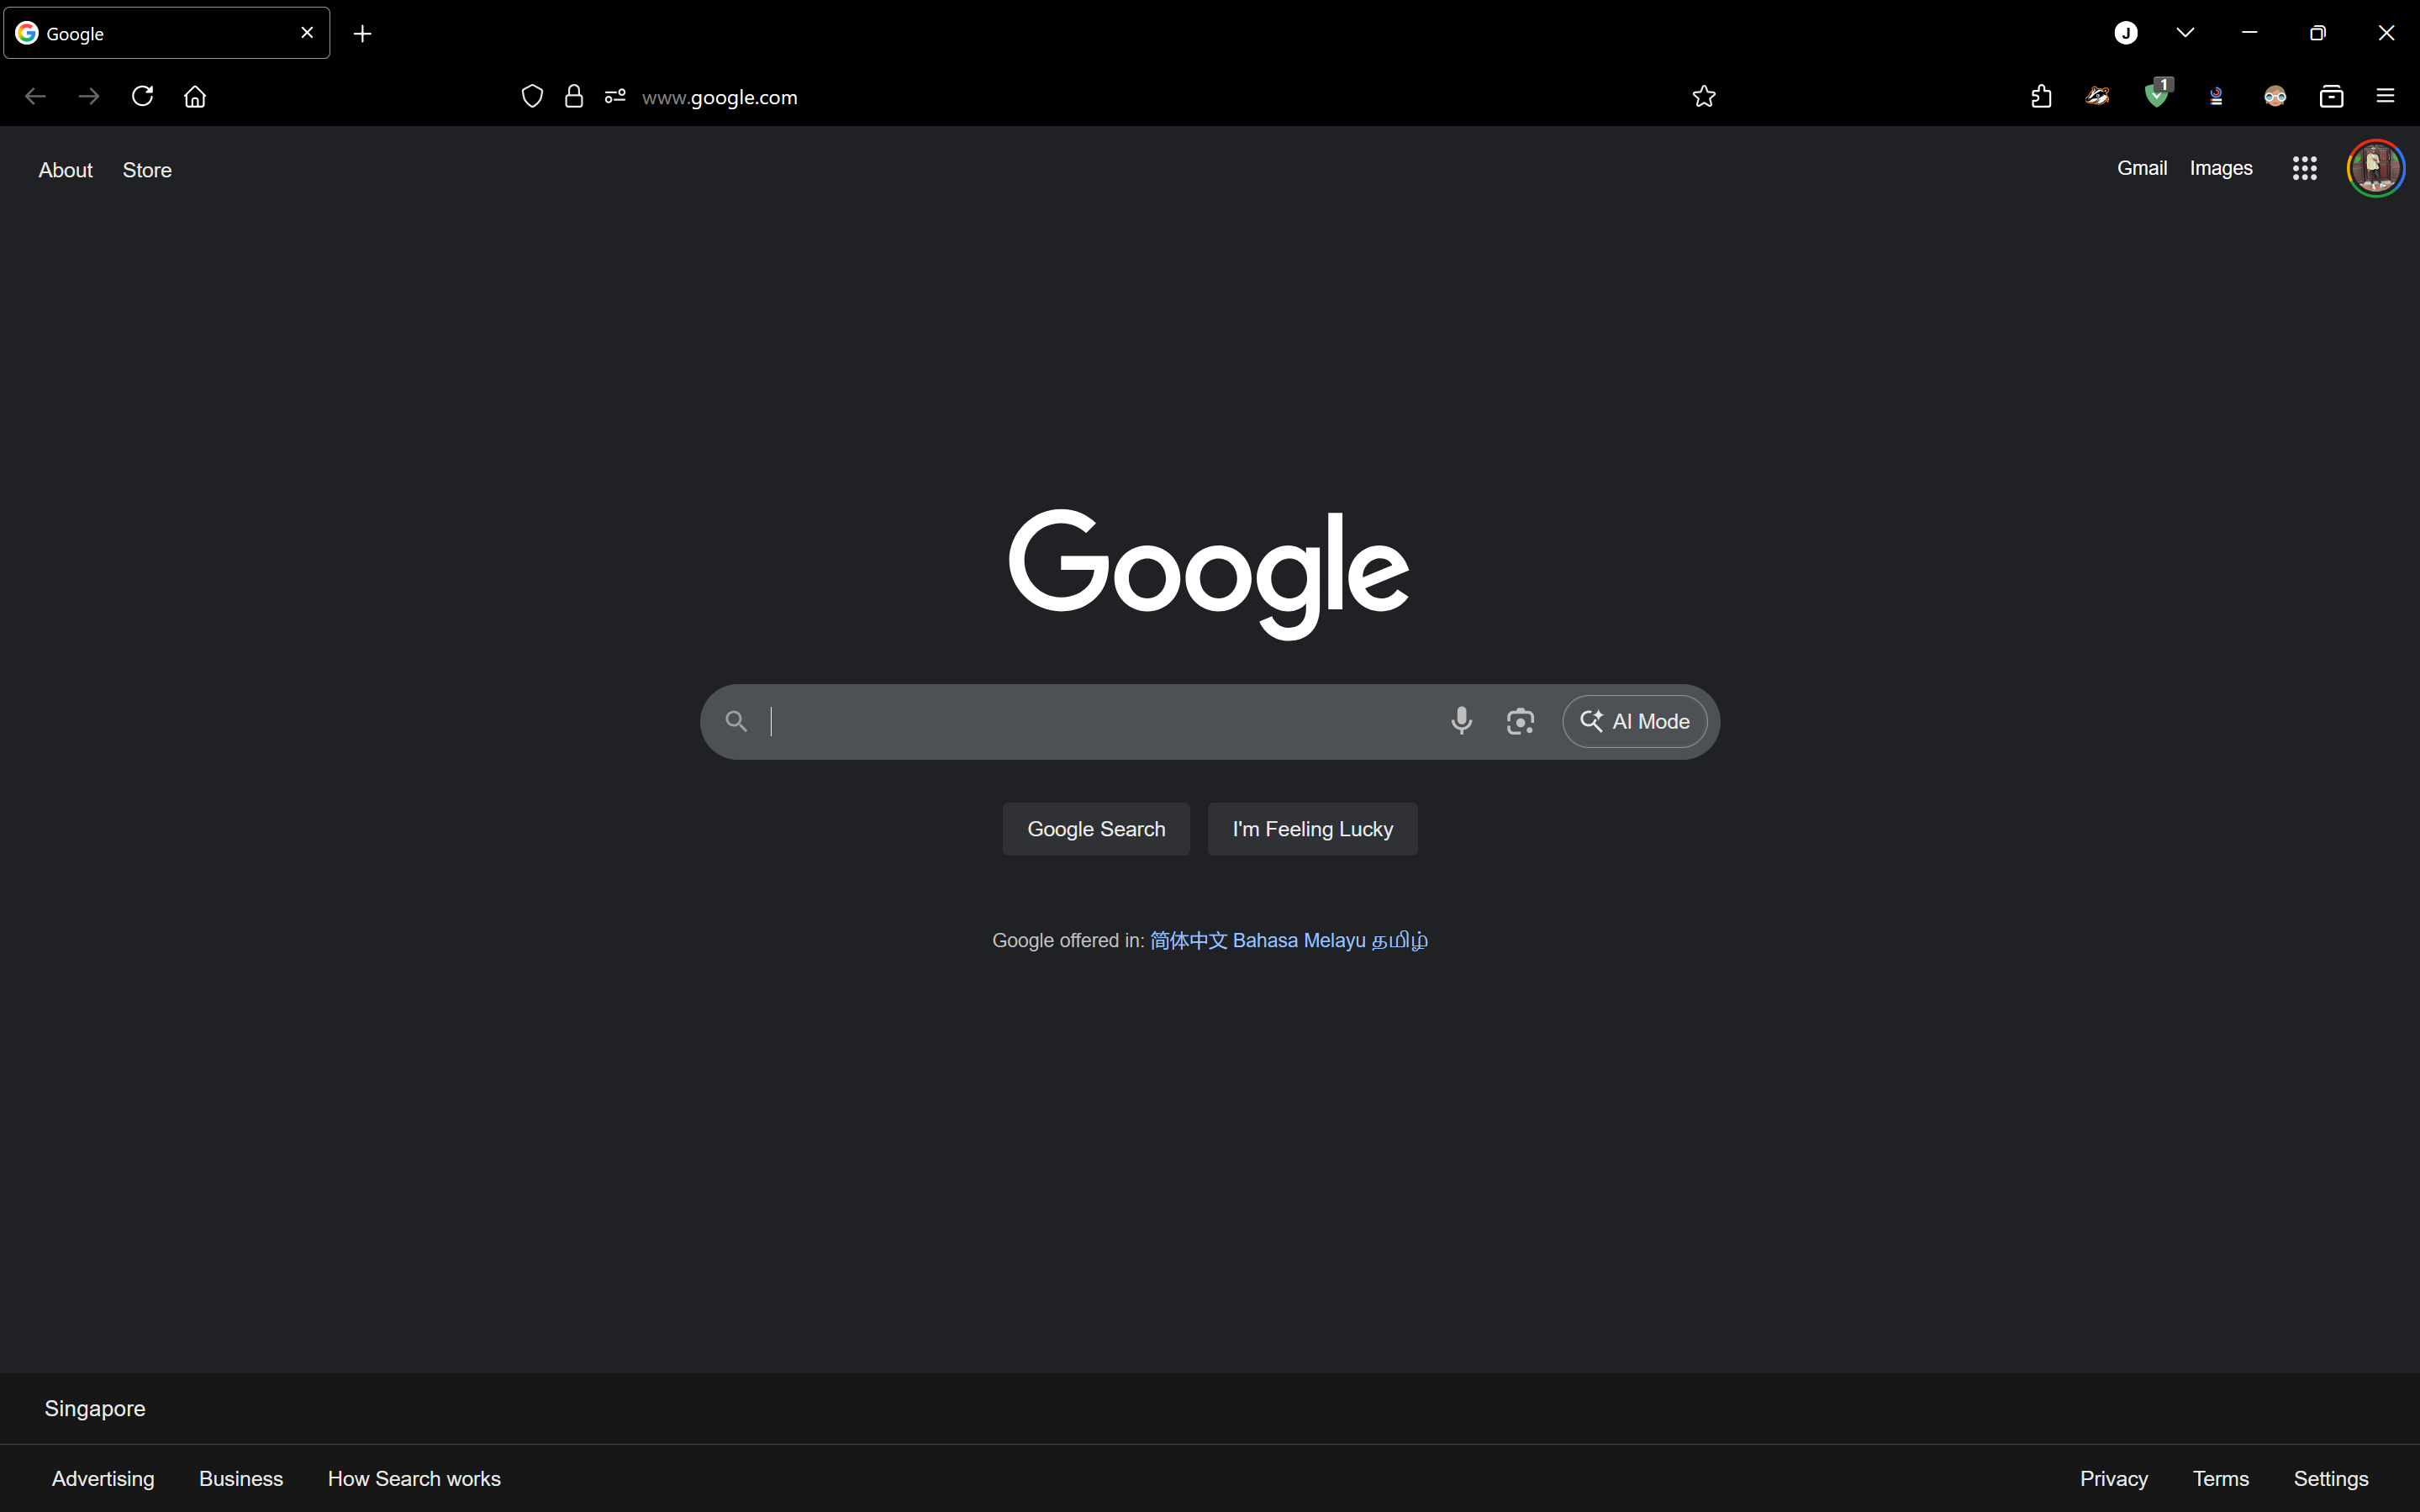
Task: Switch language to Tamil
Action: 1399,940
